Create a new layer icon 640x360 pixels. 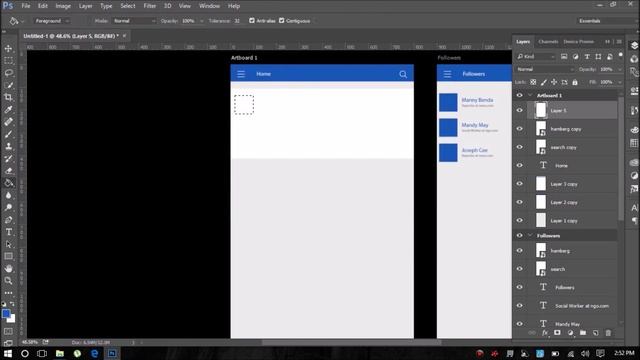pyautogui.click(x=596, y=333)
